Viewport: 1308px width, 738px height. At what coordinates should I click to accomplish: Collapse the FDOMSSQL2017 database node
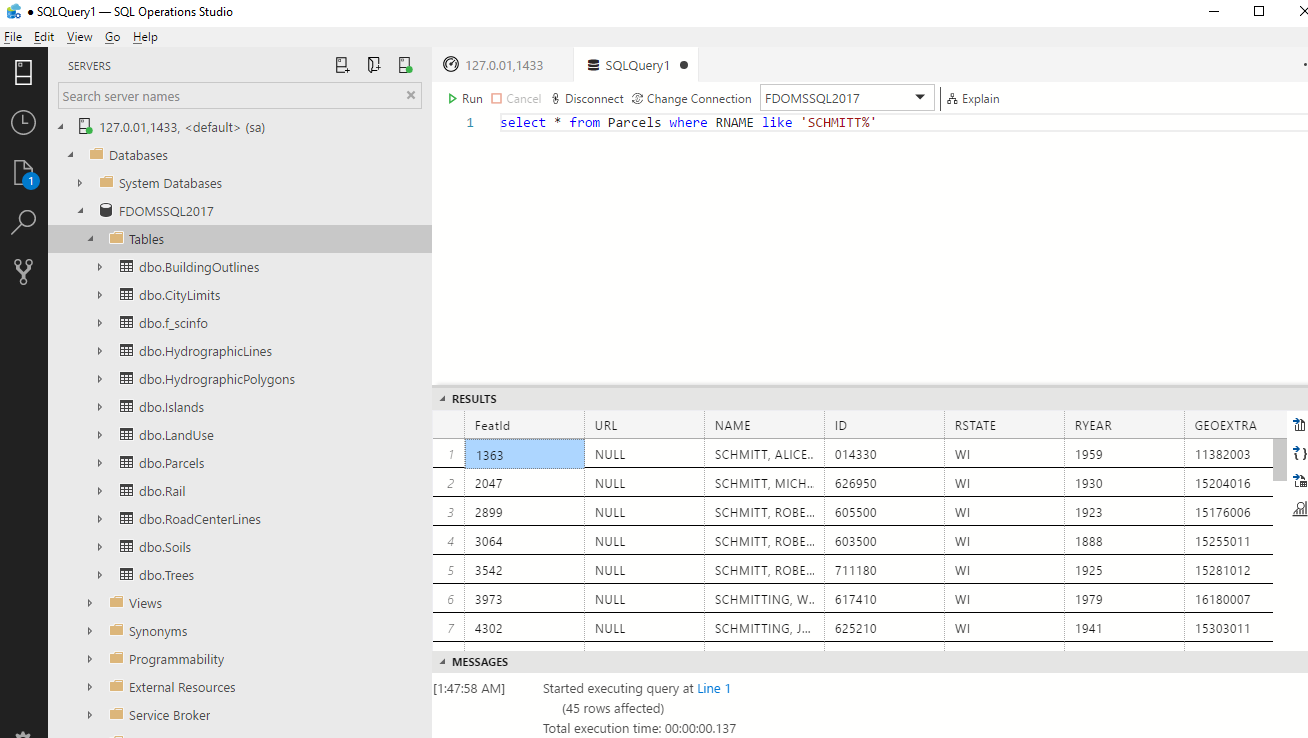pyautogui.click(x=80, y=211)
